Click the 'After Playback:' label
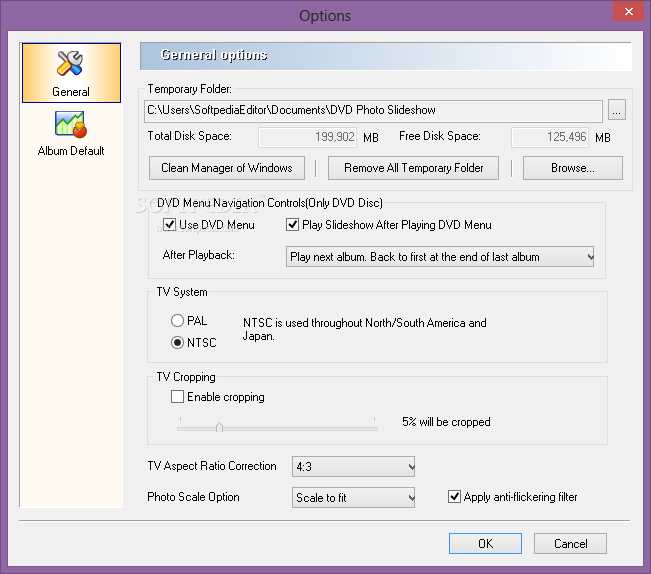This screenshot has width=651, height=574. [x=198, y=254]
